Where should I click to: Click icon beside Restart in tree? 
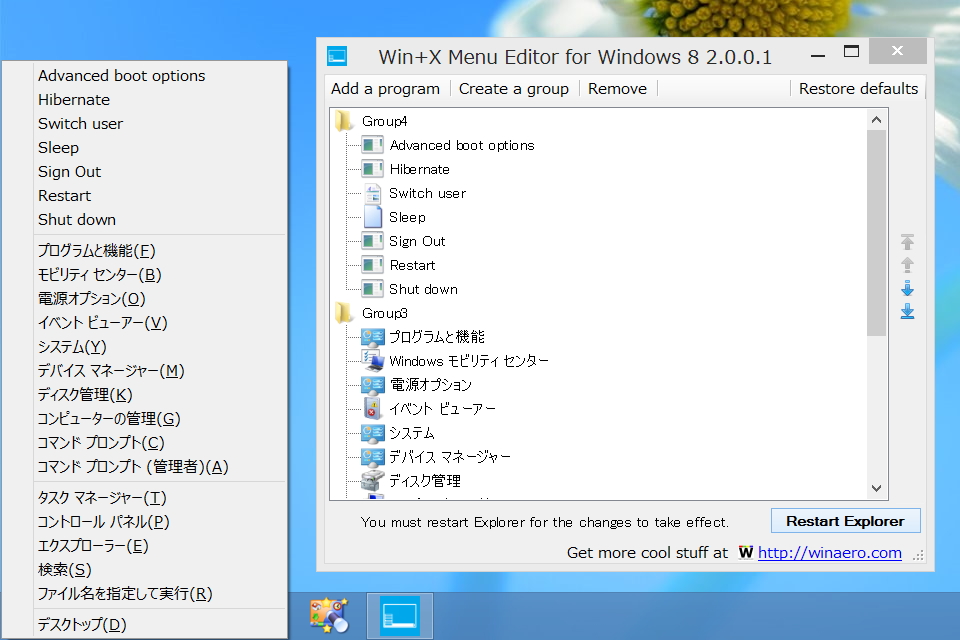(372, 265)
